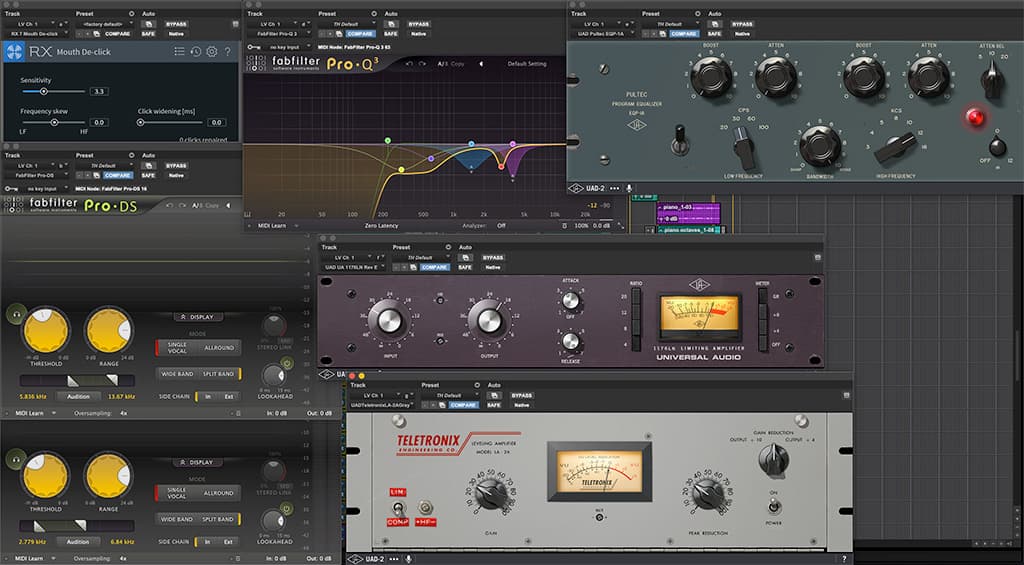Click the UAD-2 microphone icon under Pultec
1024x565 pixels.
click(x=630, y=188)
